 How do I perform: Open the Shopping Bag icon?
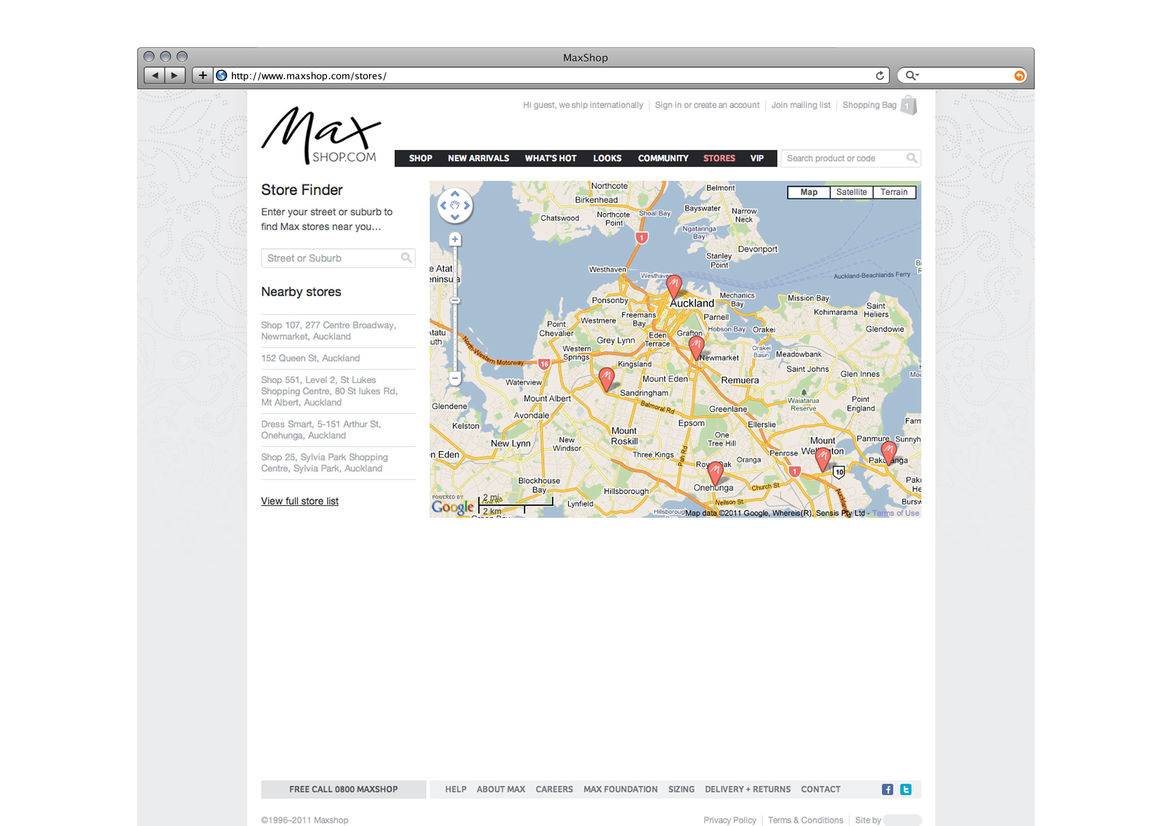click(908, 105)
